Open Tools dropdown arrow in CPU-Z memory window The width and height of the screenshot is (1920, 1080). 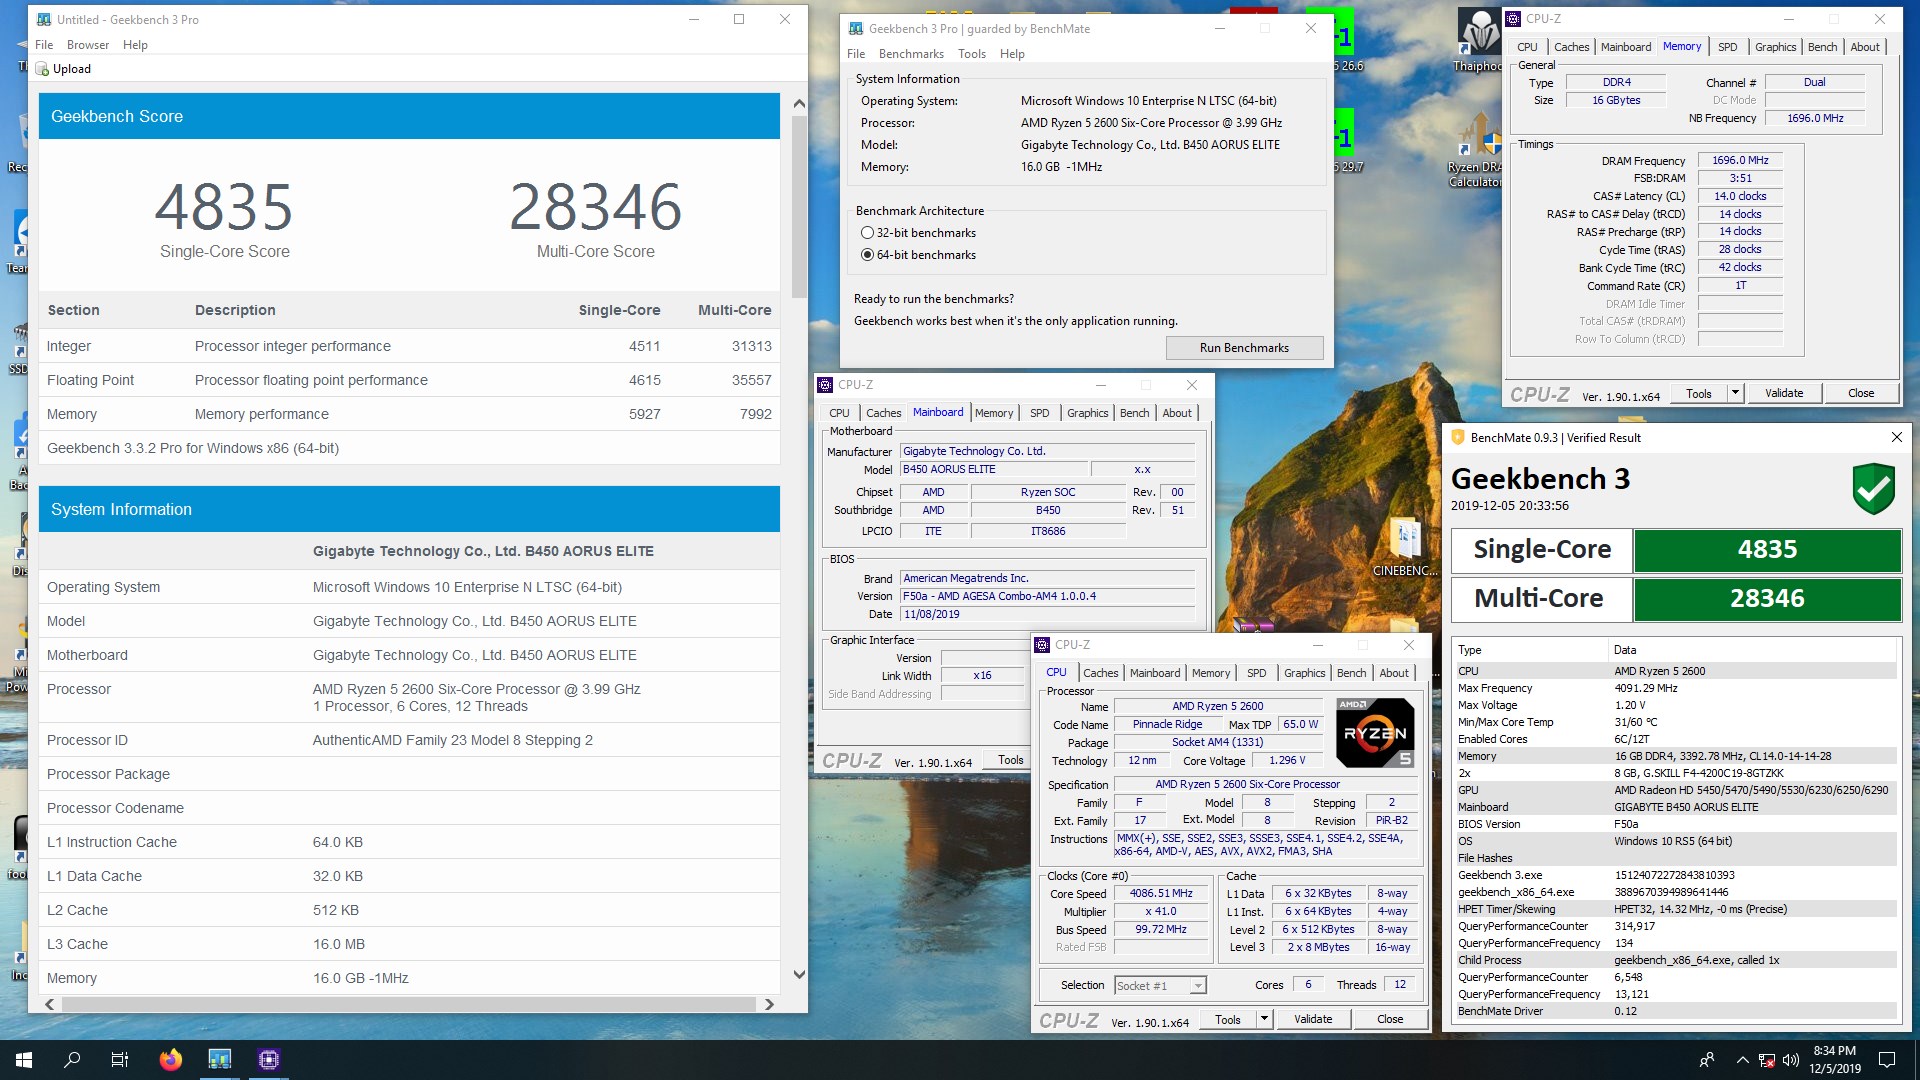(1735, 393)
